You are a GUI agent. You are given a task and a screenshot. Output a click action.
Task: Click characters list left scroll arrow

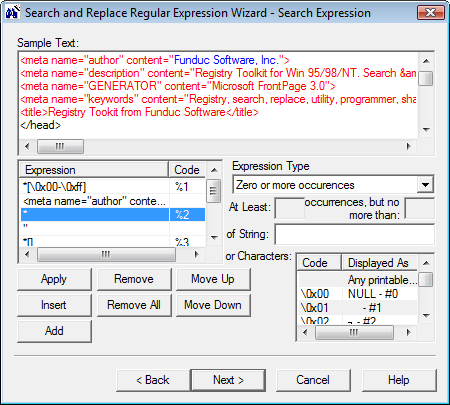click(305, 332)
